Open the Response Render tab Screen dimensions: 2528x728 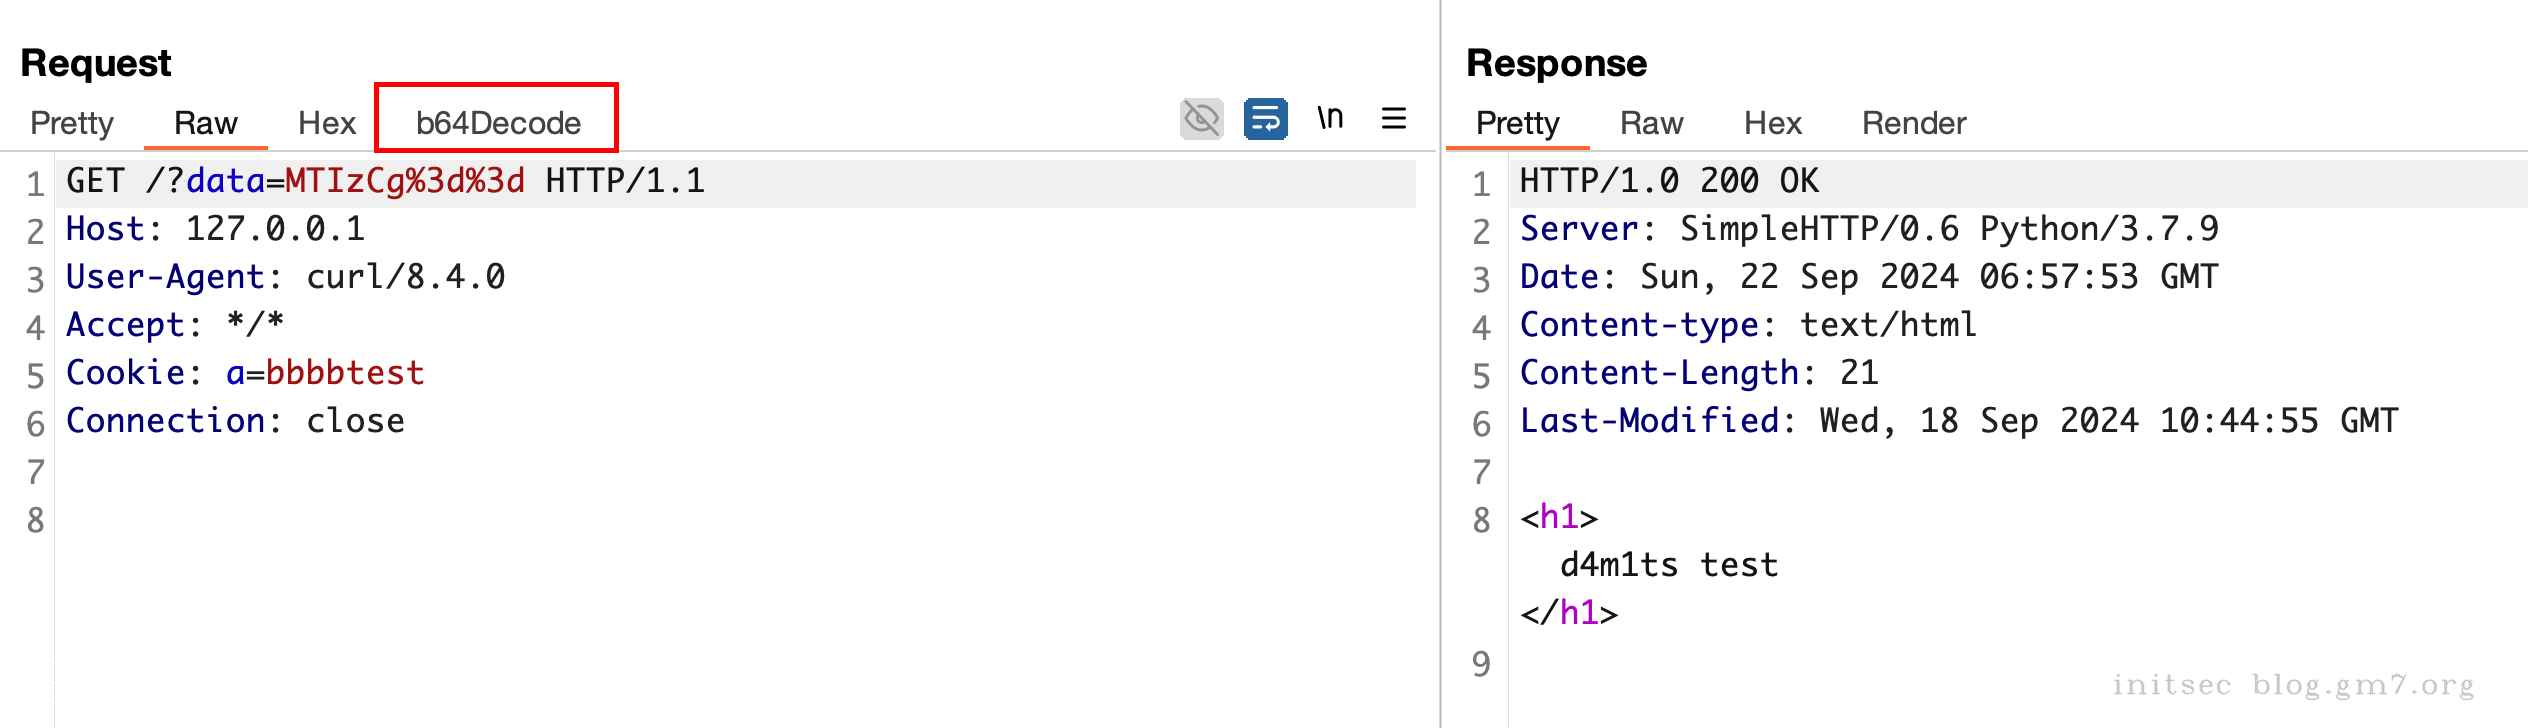1913,123
